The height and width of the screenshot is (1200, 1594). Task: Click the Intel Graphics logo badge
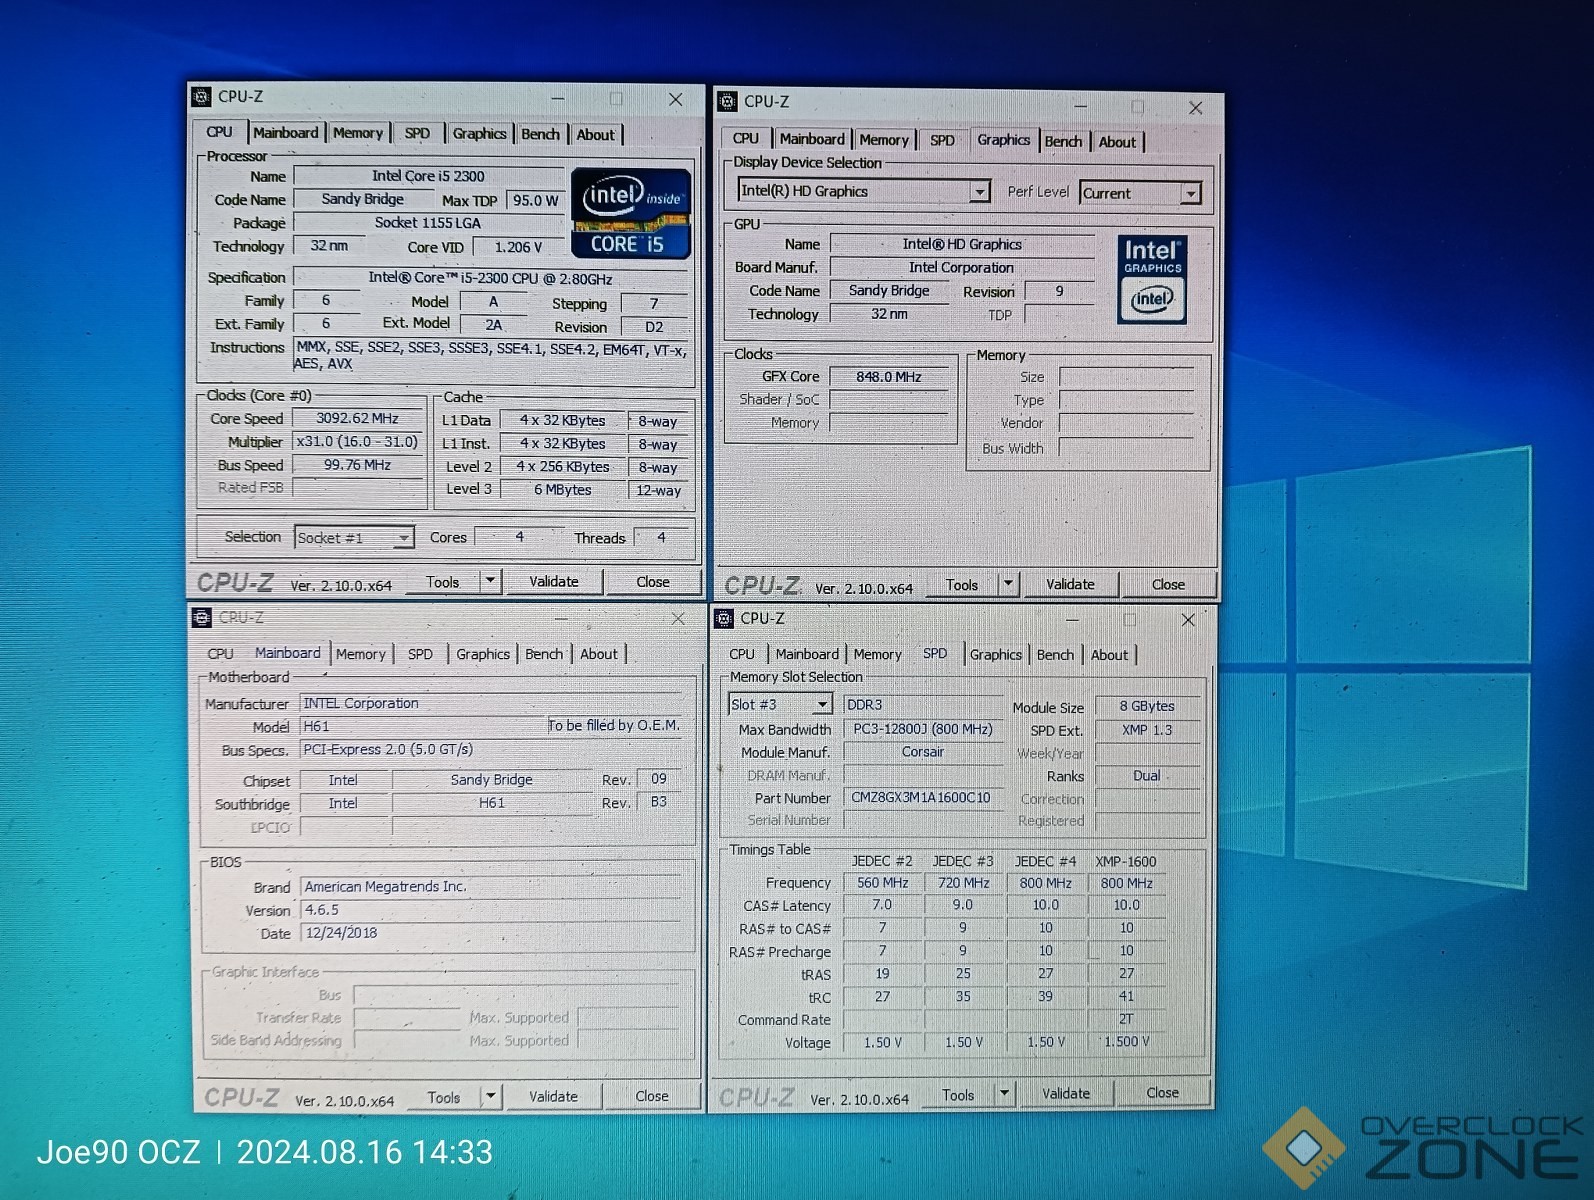(x=1152, y=279)
